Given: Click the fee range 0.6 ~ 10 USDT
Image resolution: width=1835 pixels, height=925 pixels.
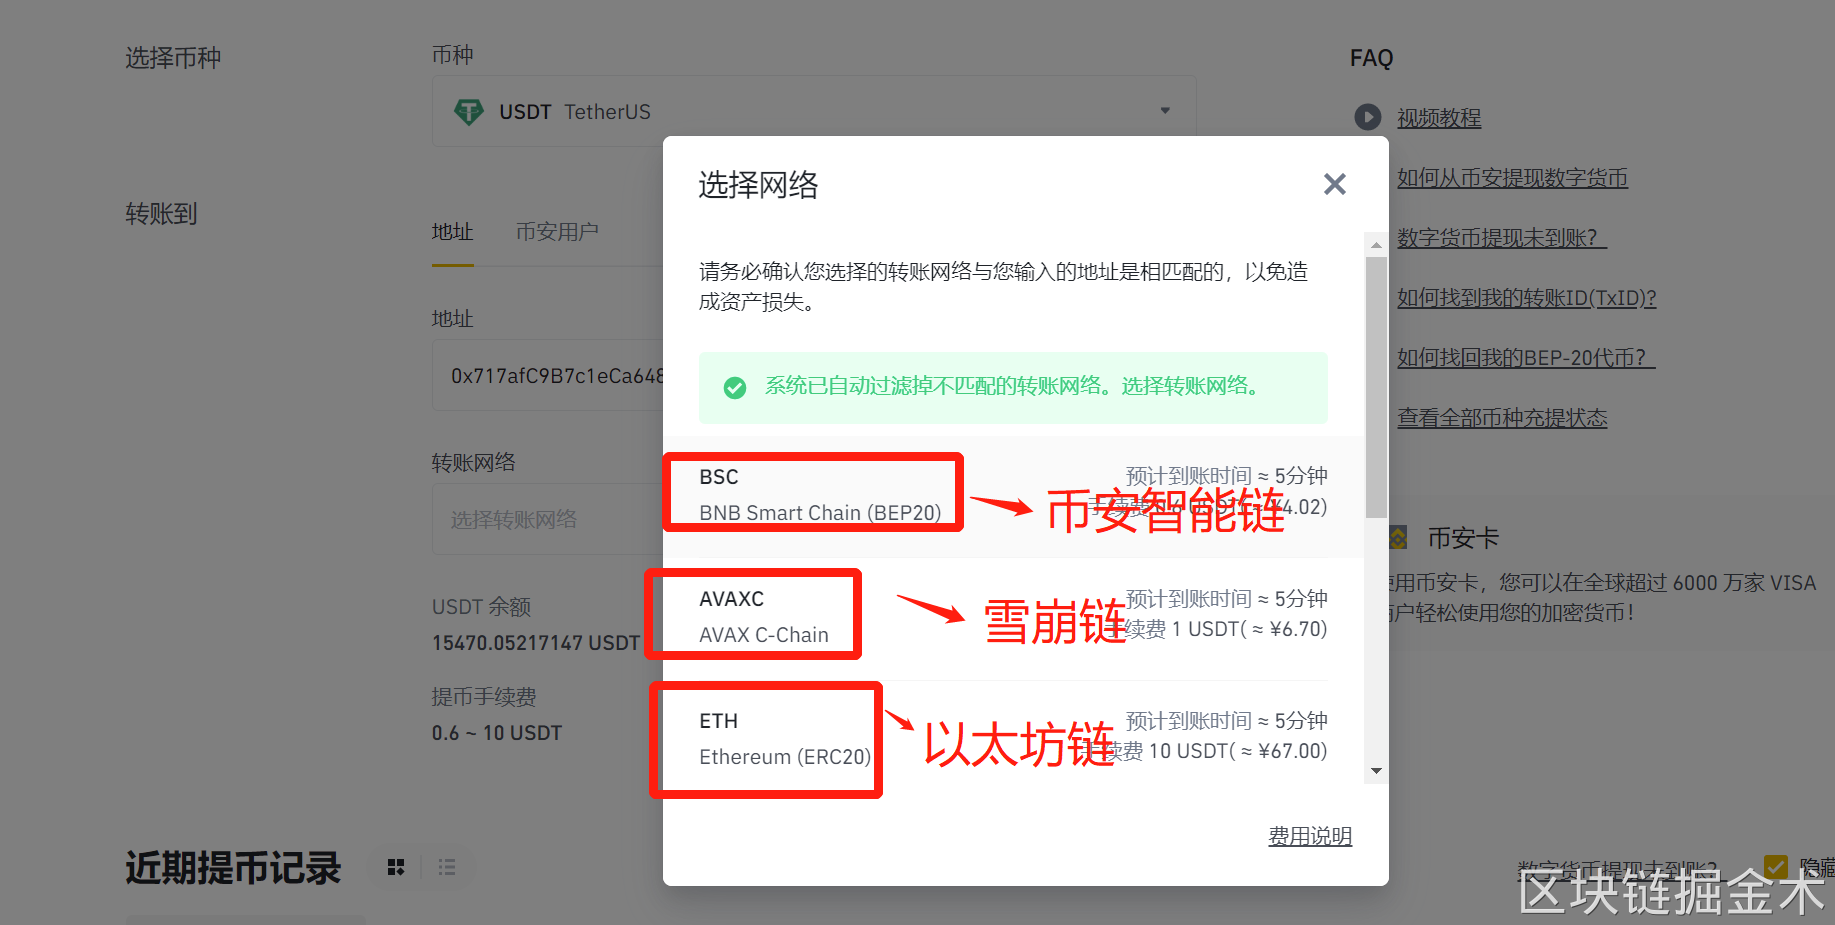Looking at the screenshot, I should 497,733.
